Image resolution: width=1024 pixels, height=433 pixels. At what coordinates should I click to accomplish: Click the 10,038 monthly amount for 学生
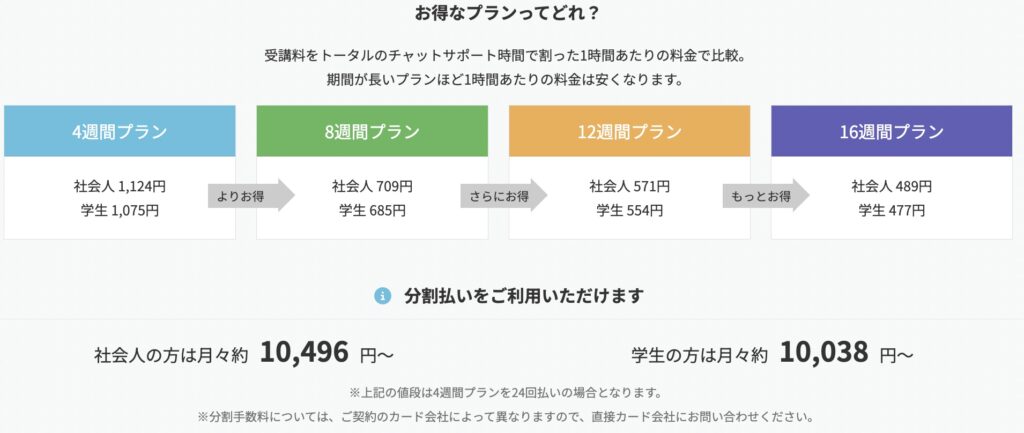coord(824,353)
